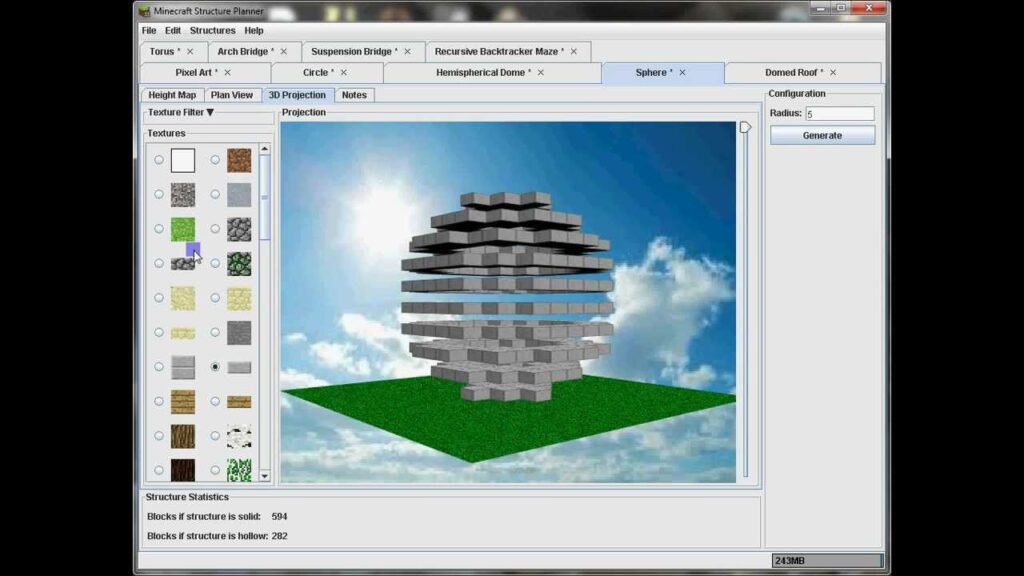This screenshot has height=576, width=1024.
Task: Pick the mossy cobblestone texture swatch
Action: click(x=239, y=264)
